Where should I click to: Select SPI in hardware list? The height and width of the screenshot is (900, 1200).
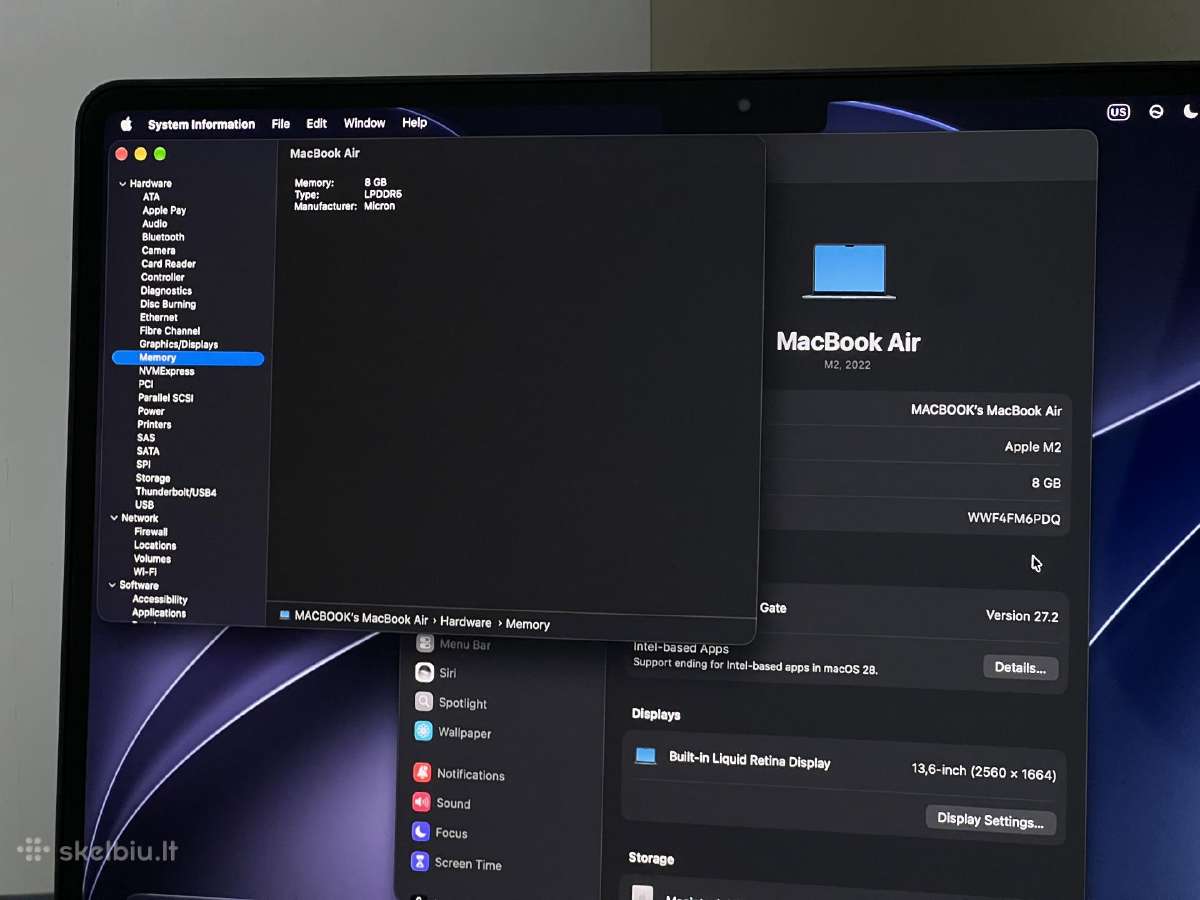[x=144, y=465]
